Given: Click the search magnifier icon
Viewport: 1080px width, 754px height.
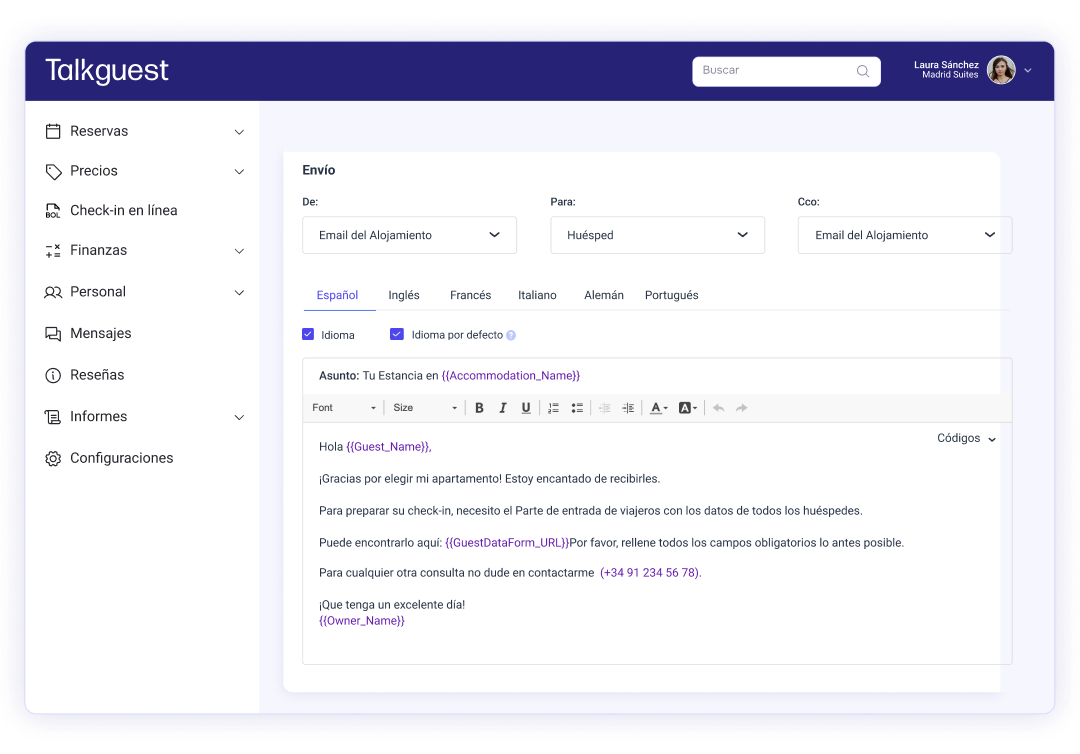Looking at the screenshot, I should click(862, 71).
